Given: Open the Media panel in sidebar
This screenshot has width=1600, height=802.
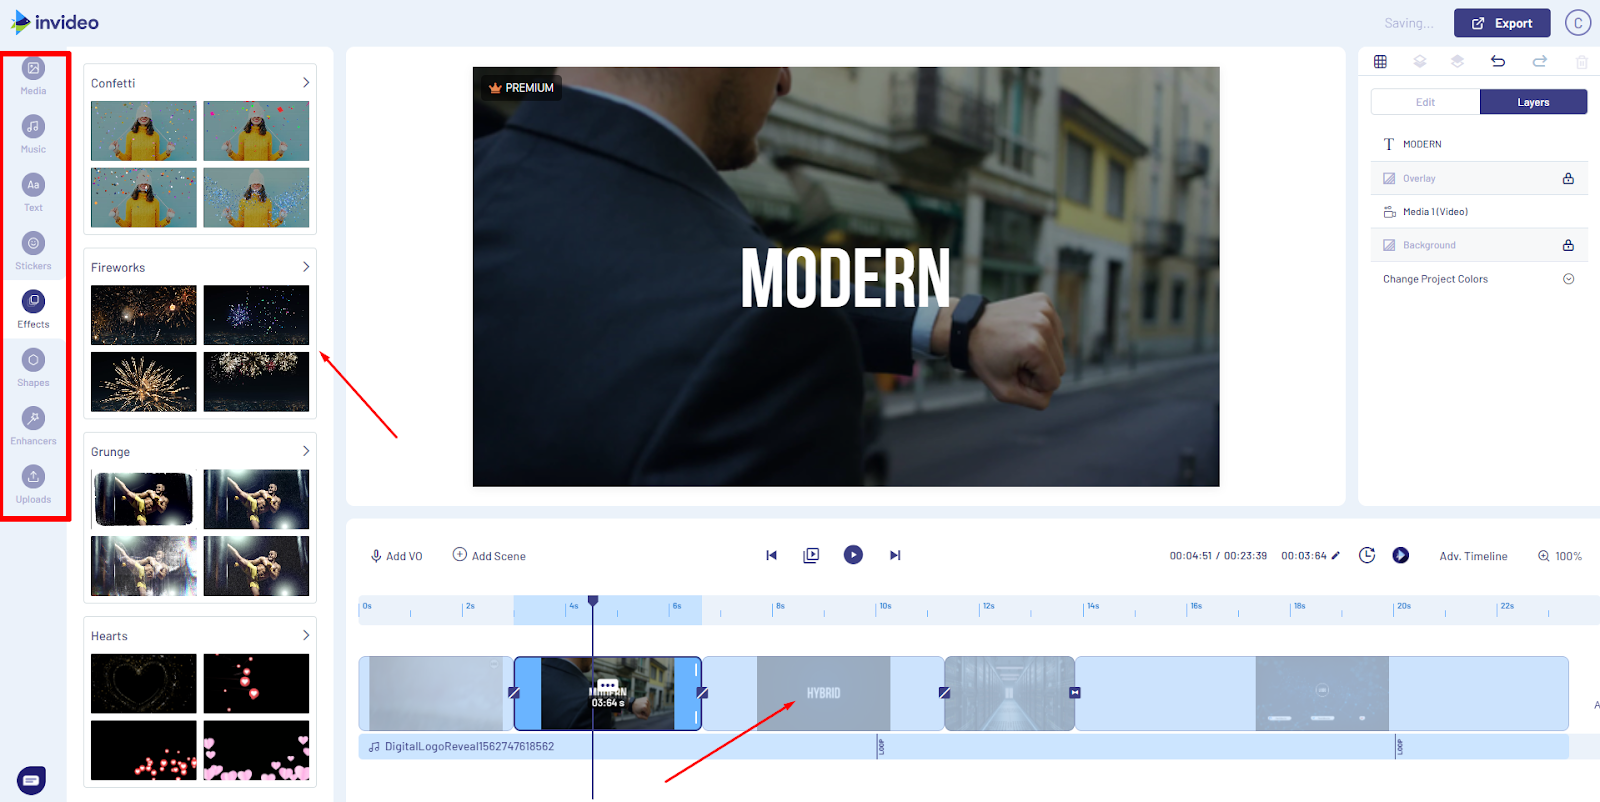Looking at the screenshot, I should (33, 76).
